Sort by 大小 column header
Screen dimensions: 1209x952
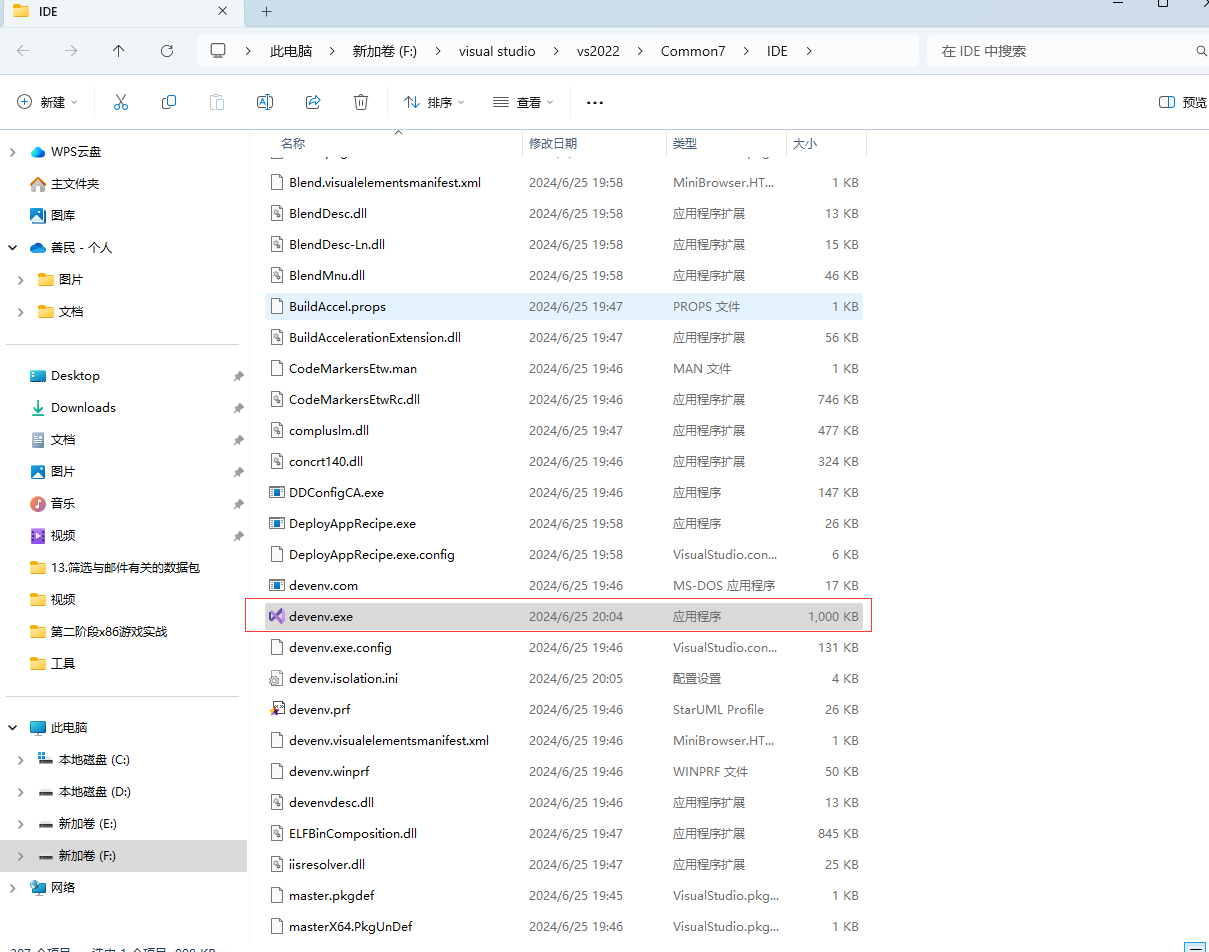[805, 144]
